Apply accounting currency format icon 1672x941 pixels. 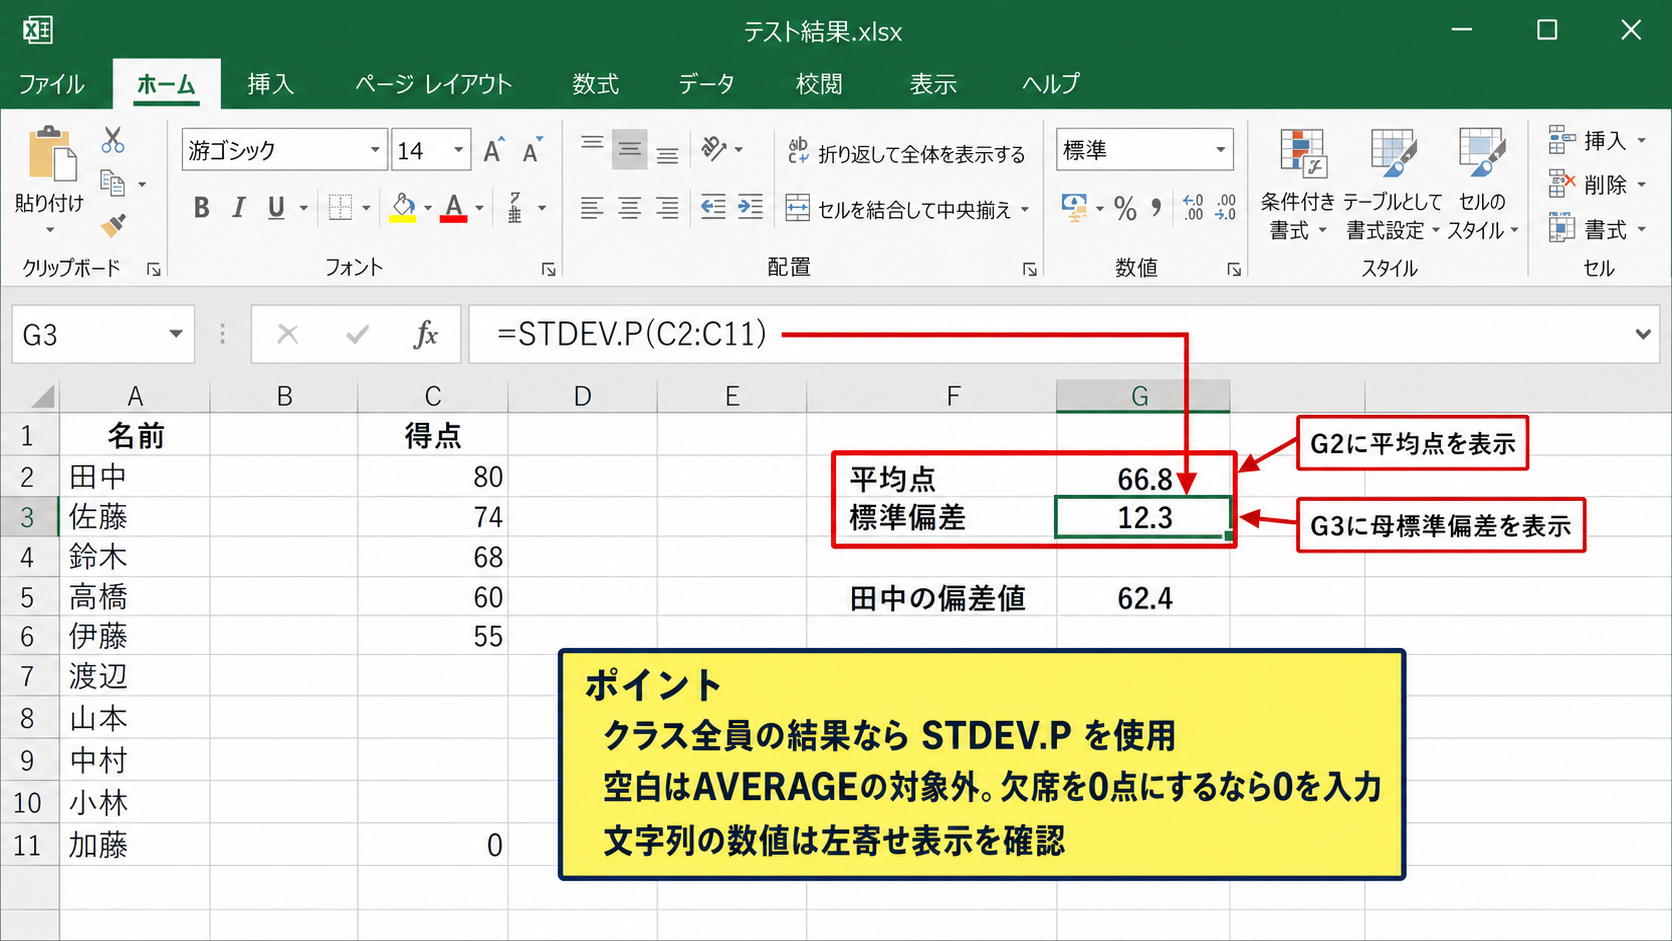coord(1075,208)
